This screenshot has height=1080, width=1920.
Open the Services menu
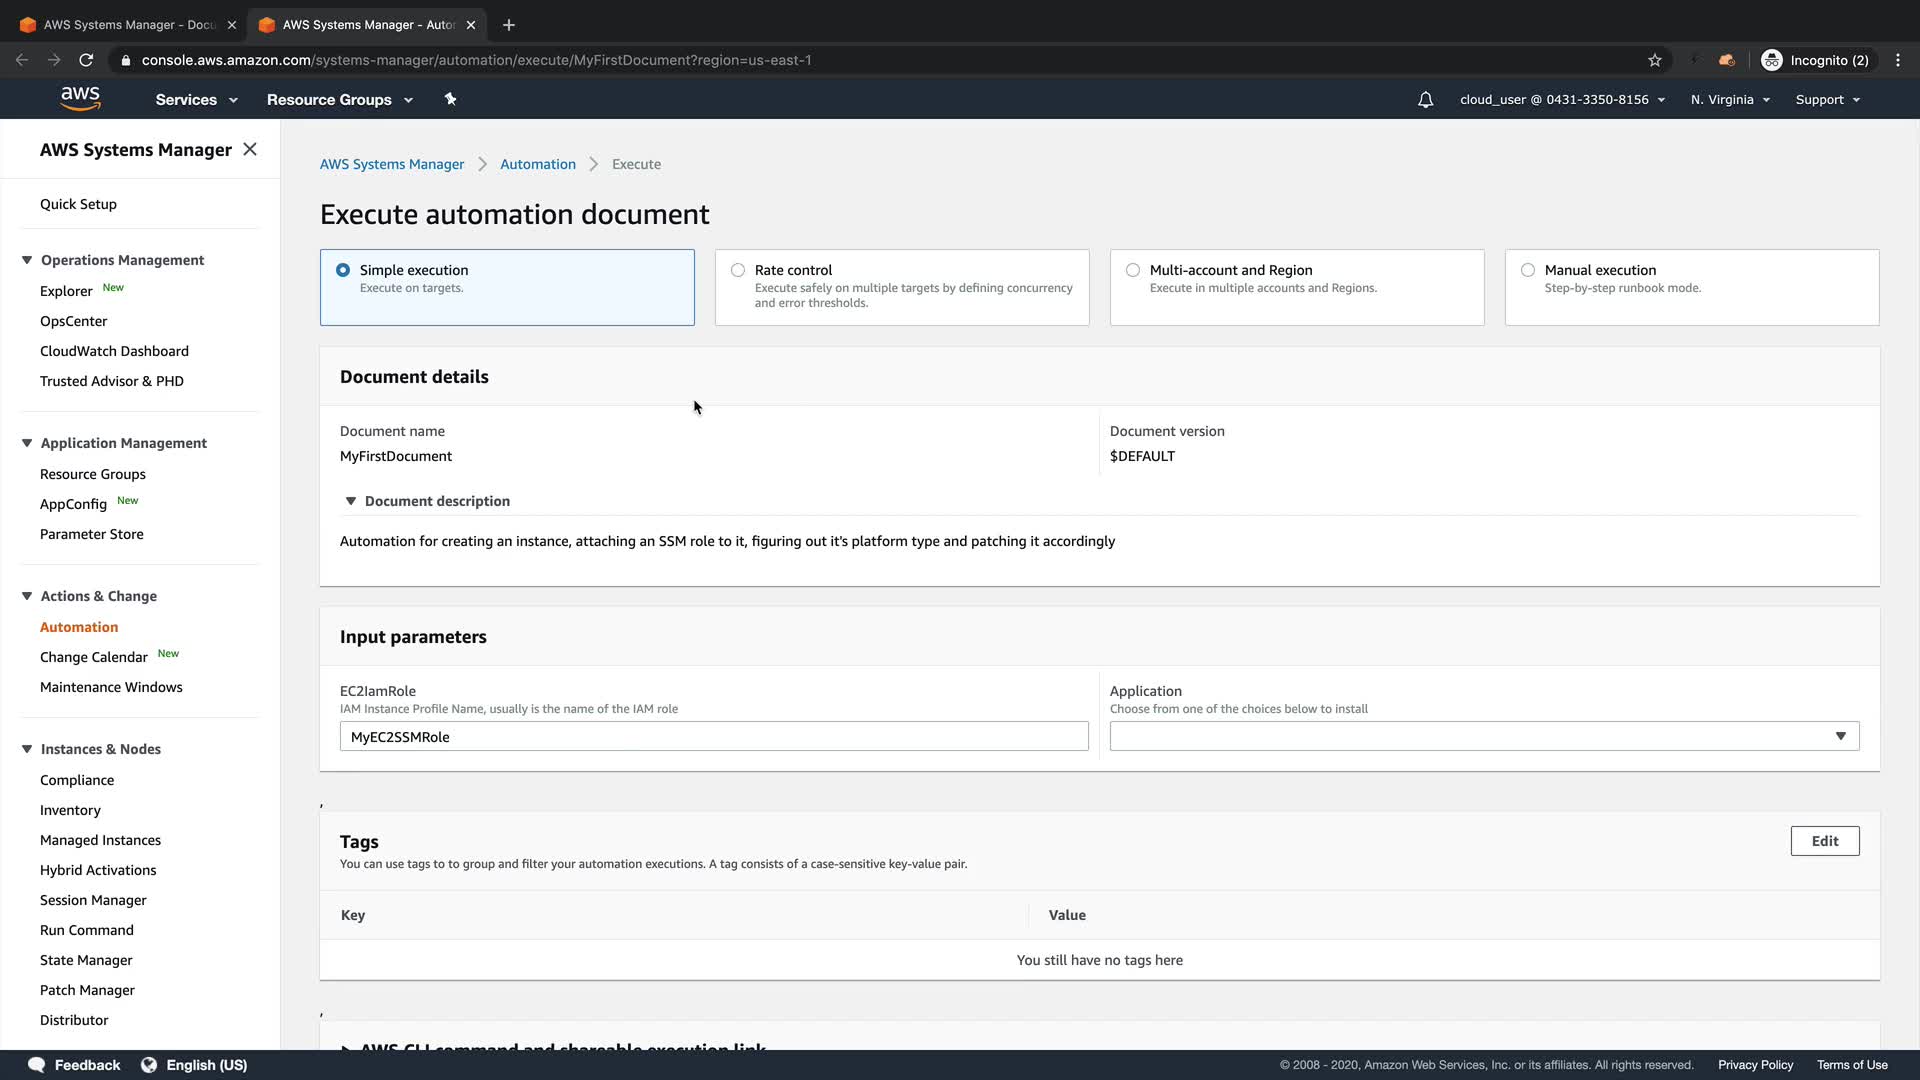[196, 100]
